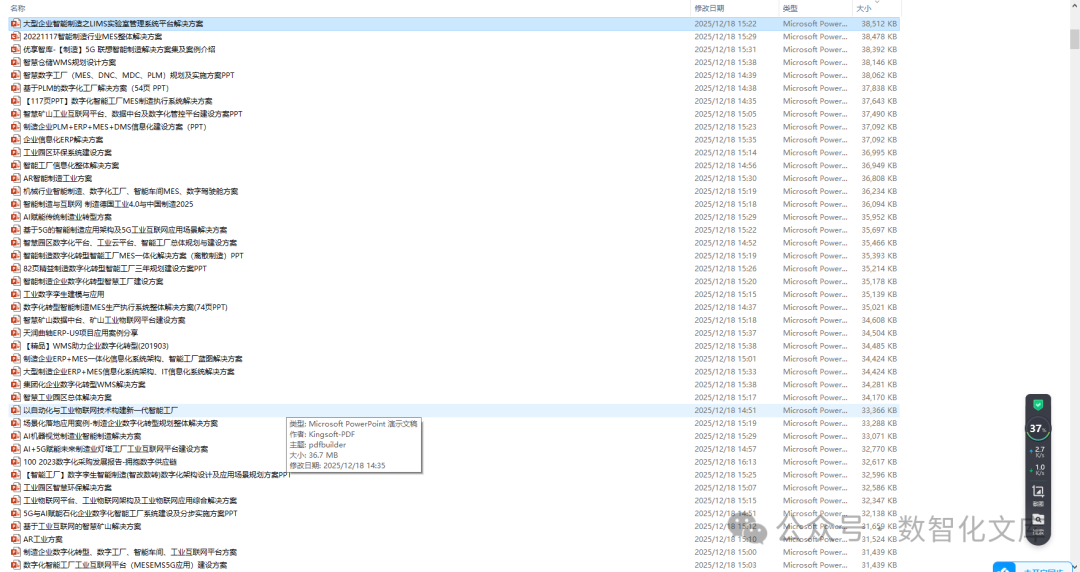
Task: Click the icon for 5G与AI赋能石化企业数字化智能工厂
Action: click(16, 513)
